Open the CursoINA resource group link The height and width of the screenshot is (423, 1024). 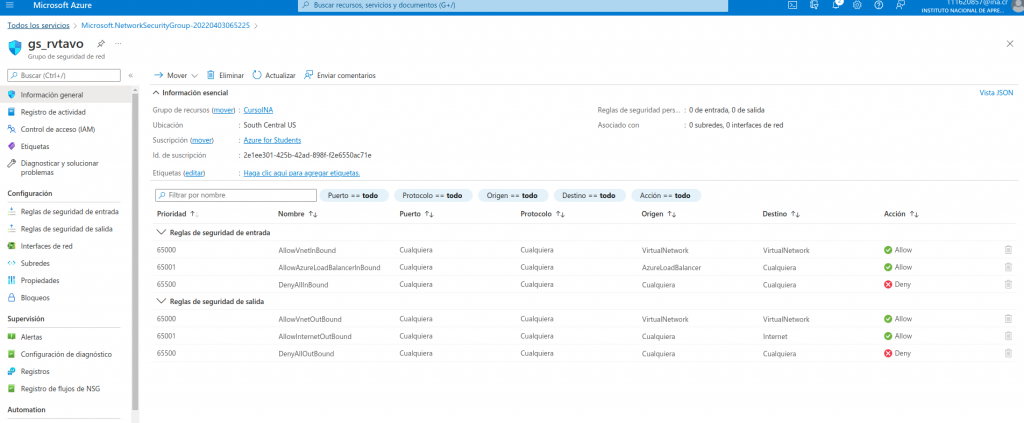[258, 110]
